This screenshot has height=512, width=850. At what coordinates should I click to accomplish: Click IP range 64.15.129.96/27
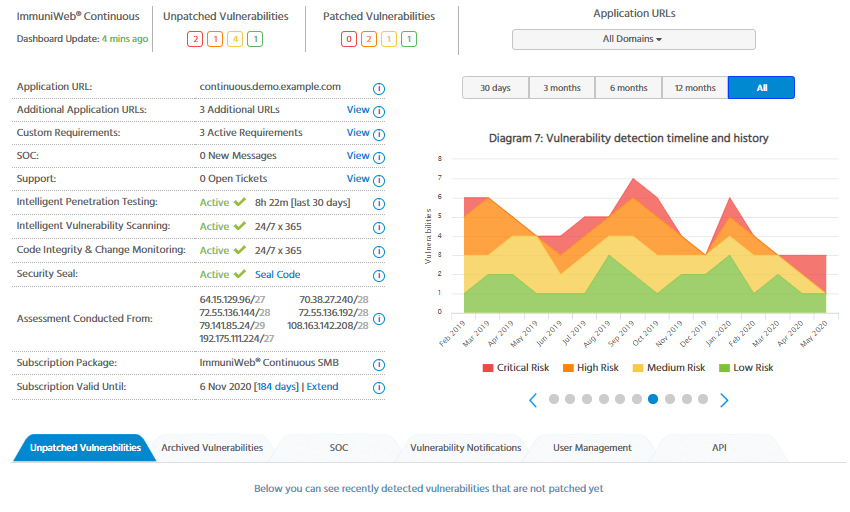(x=232, y=300)
